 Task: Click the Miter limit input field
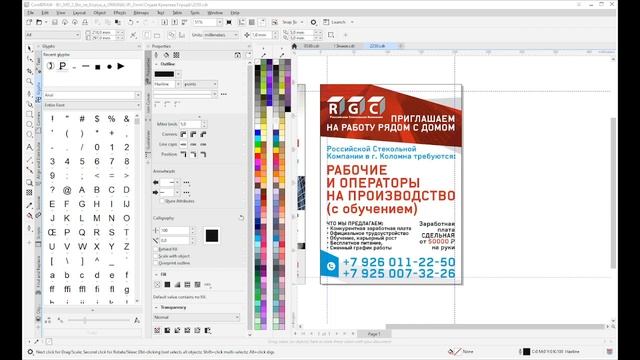191,124
